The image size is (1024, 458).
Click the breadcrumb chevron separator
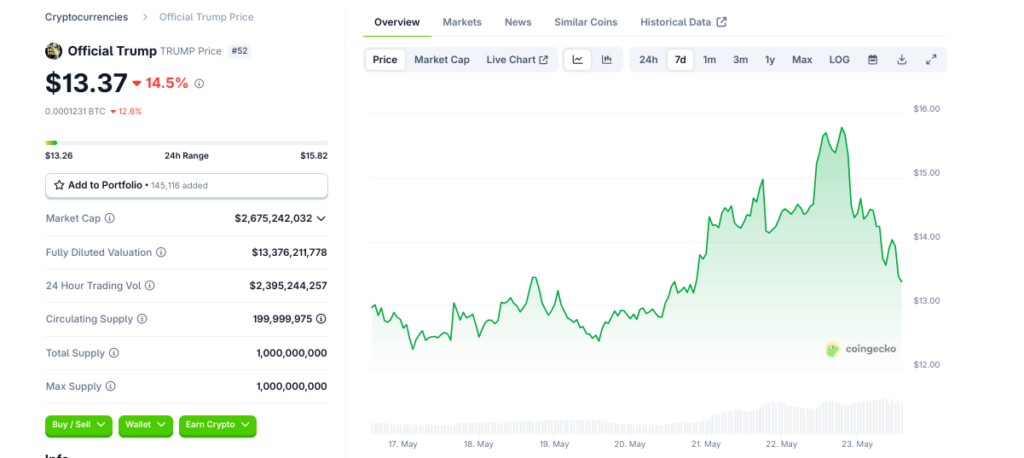click(144, 17)
